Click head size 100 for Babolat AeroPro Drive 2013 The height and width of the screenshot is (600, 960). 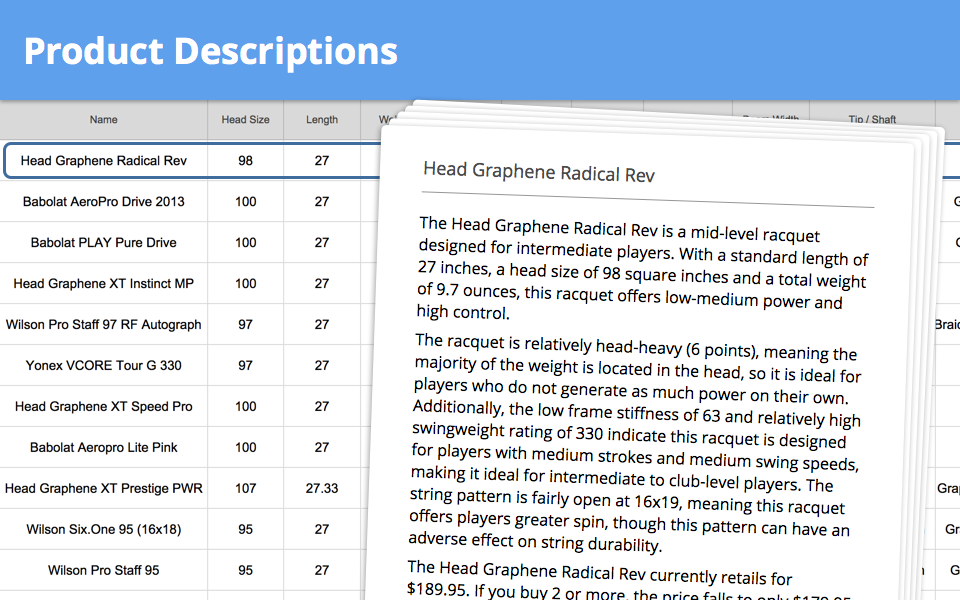coord(246,201)
